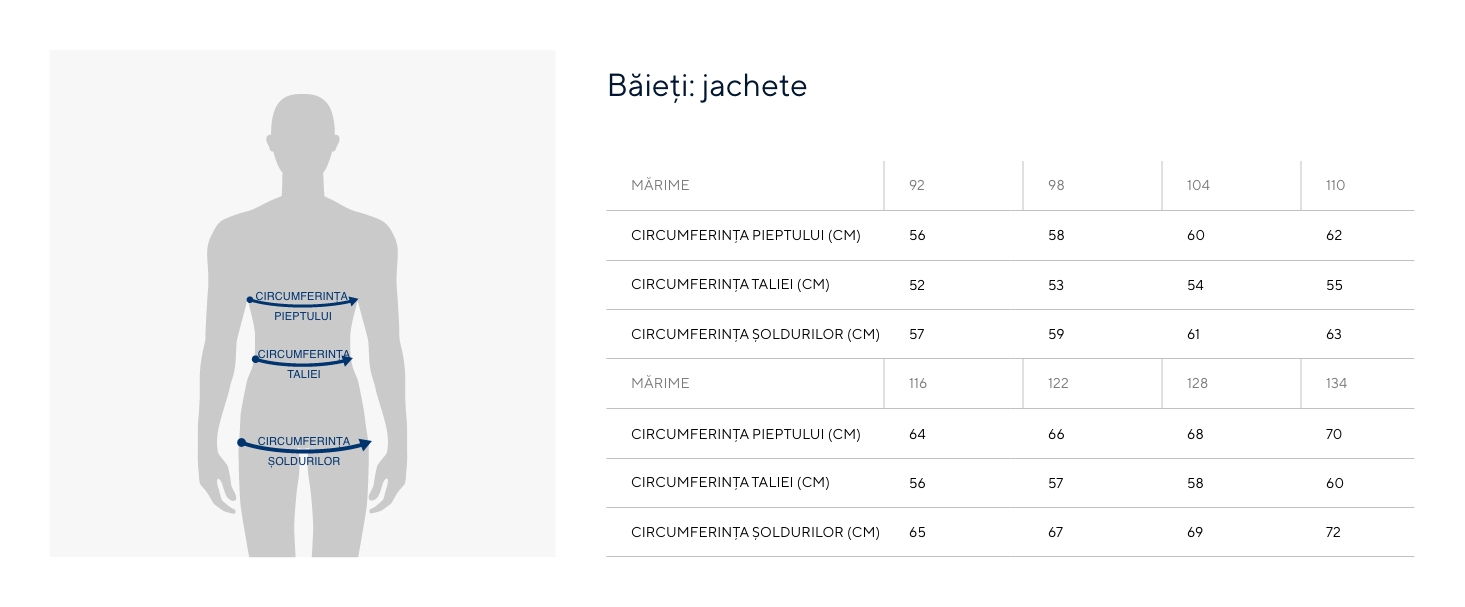Choose the size 110 column header
This screenshot has height=607, width=1465.
pyautogui.click(x=1335, y=185)
